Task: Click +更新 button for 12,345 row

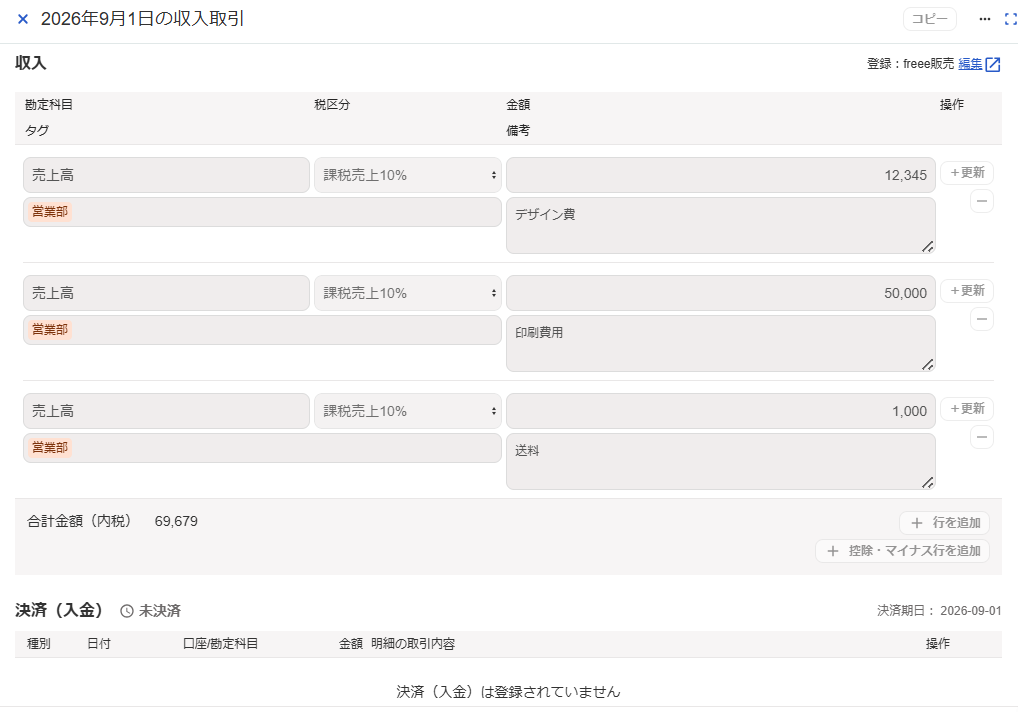Action: click(967, 173)
